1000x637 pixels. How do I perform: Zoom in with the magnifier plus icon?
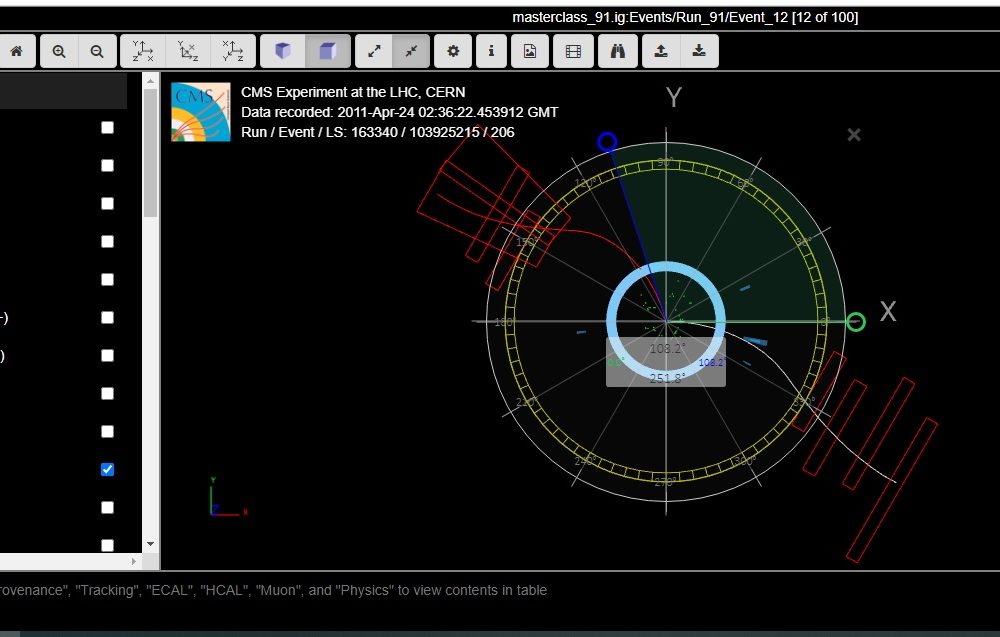[59, 51]
